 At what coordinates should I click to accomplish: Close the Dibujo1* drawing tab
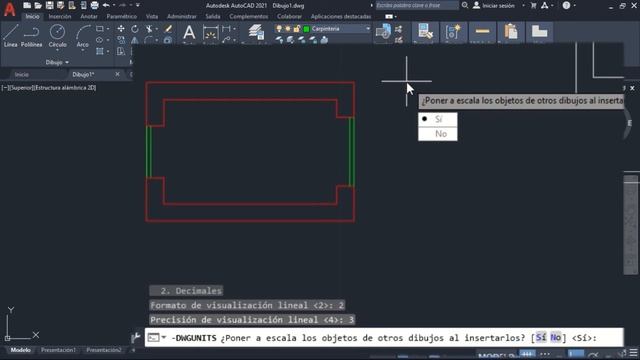click(118, 74)
